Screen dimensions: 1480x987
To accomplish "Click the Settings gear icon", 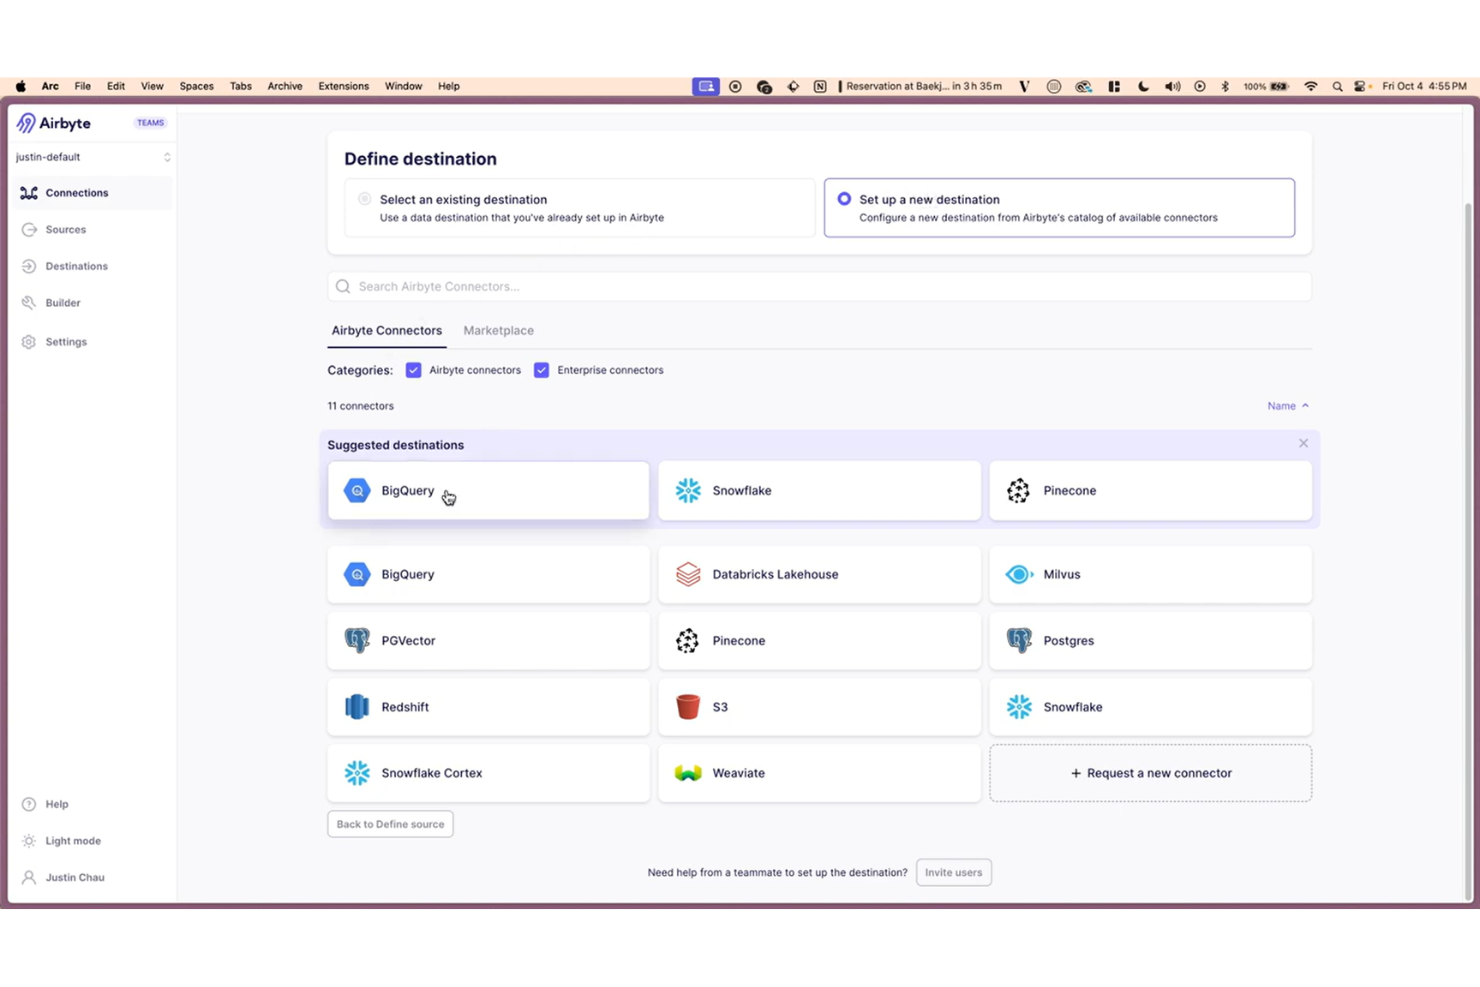I will pyautogui.click(x=29, y=342).
